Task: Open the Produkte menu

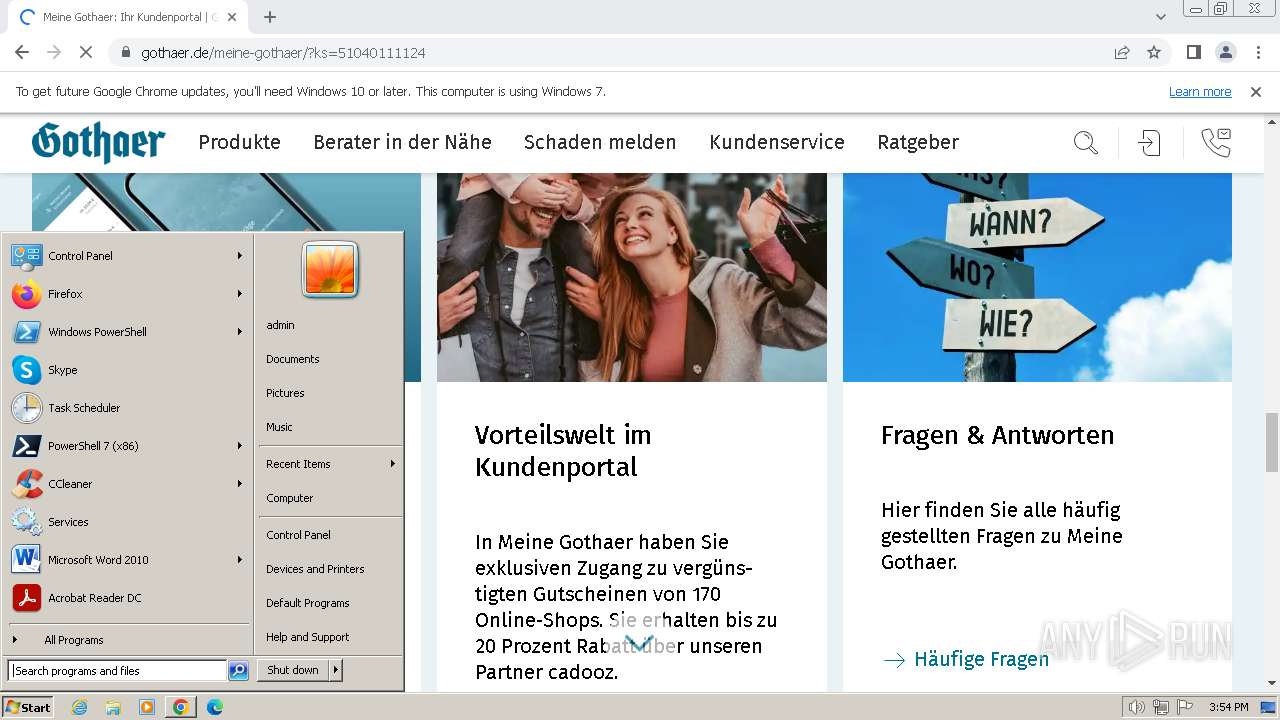Action: pos(239,142)
